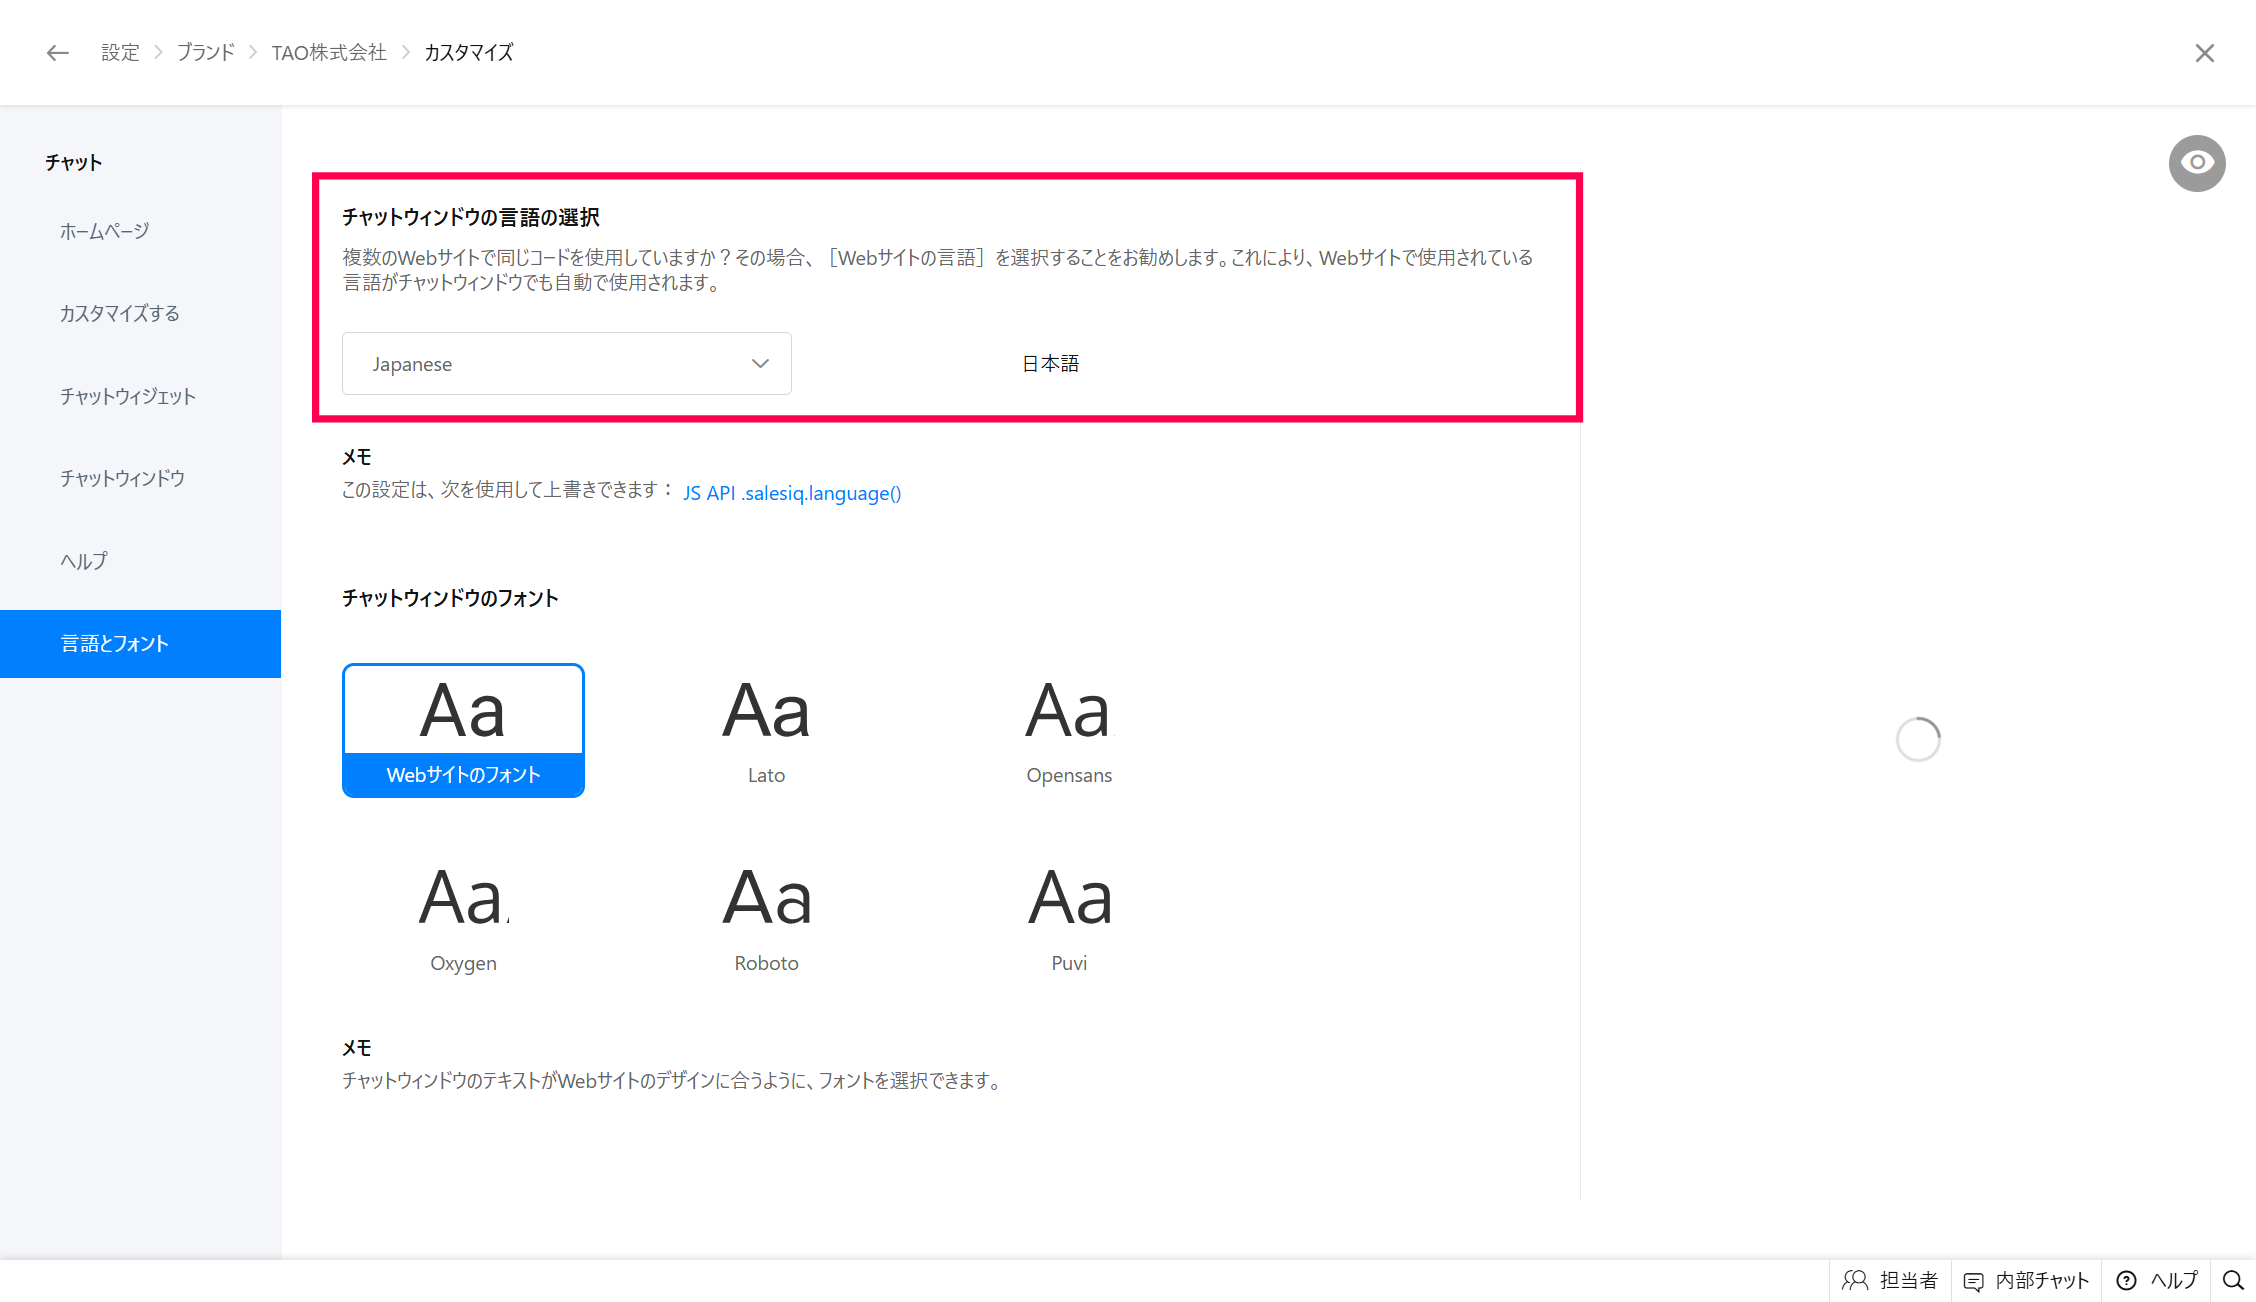The width and height of the screenshot is (2256, 1302).
Task: Open 内部チャット internal chat
Action: (2026, 1280)
